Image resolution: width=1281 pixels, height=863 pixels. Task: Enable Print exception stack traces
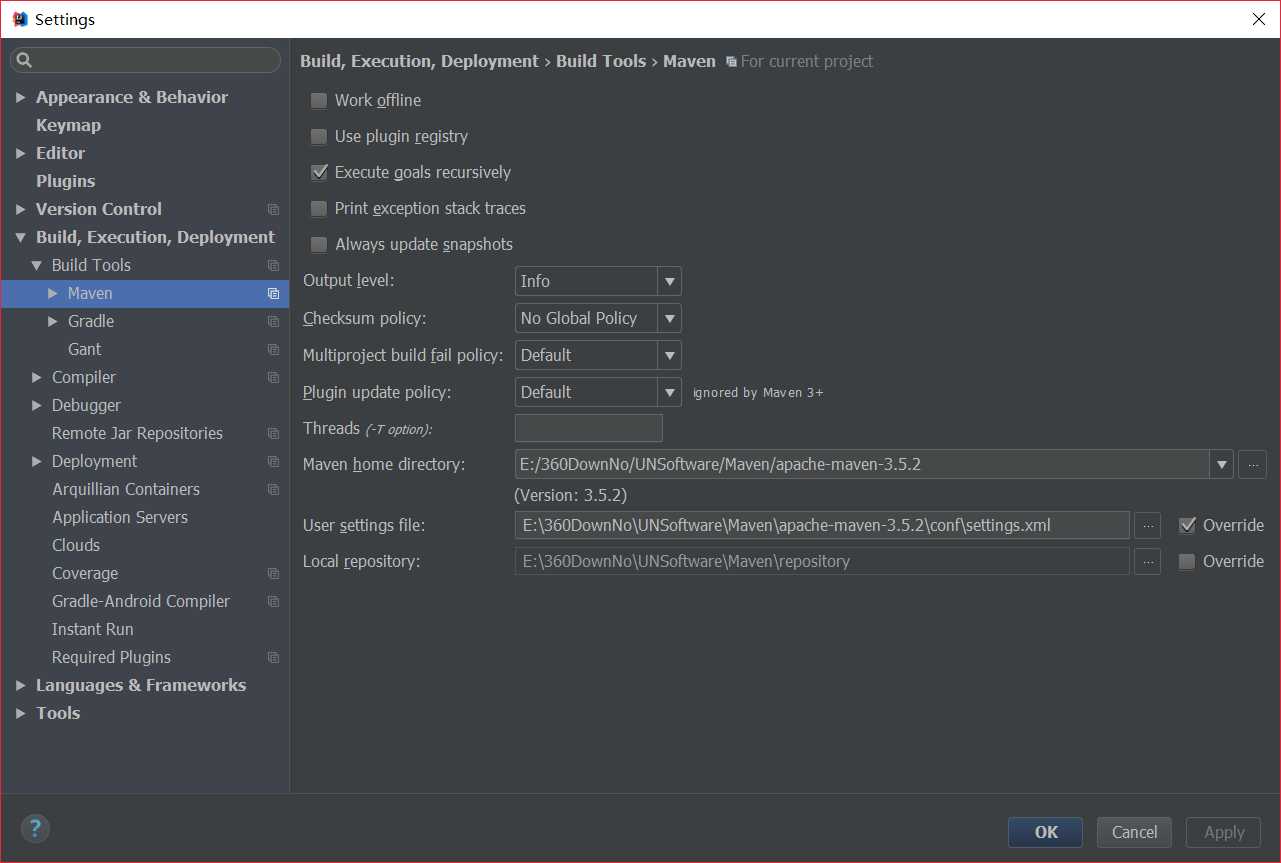pyautogui.click(x=319, y=208)
